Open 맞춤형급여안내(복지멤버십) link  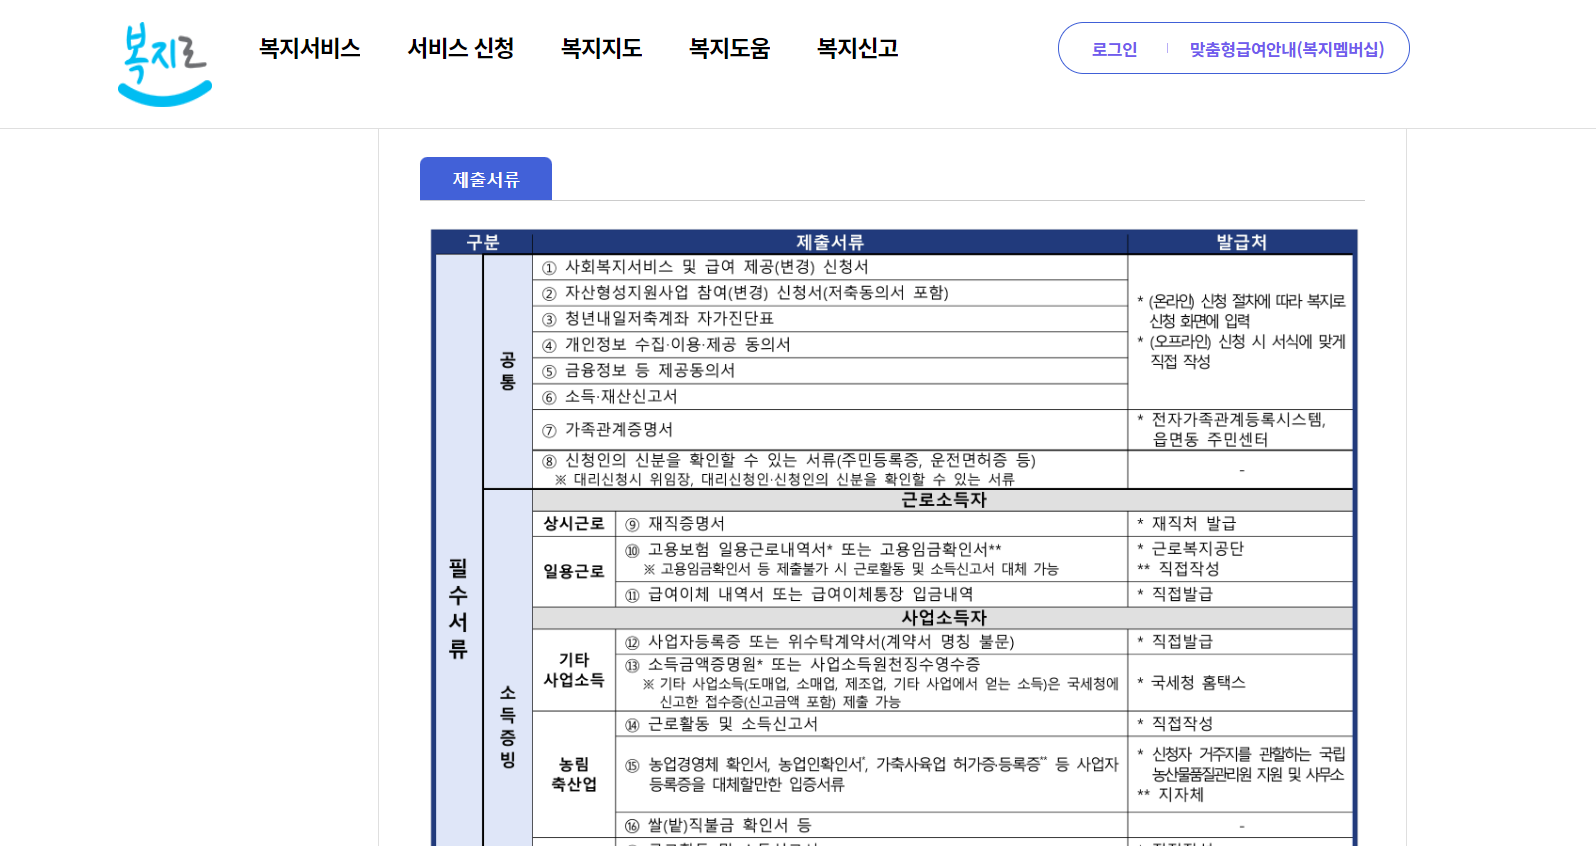click(x=1287, y=49)
